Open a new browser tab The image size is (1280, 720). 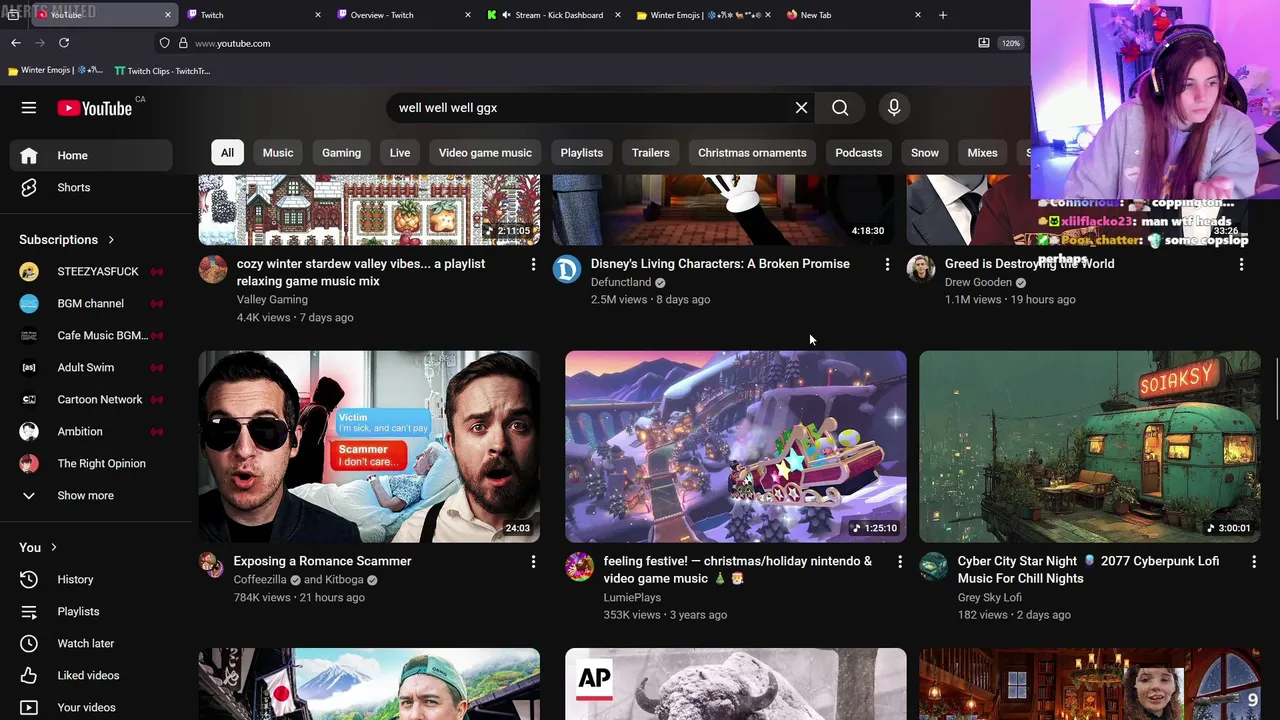pos(942,15)
